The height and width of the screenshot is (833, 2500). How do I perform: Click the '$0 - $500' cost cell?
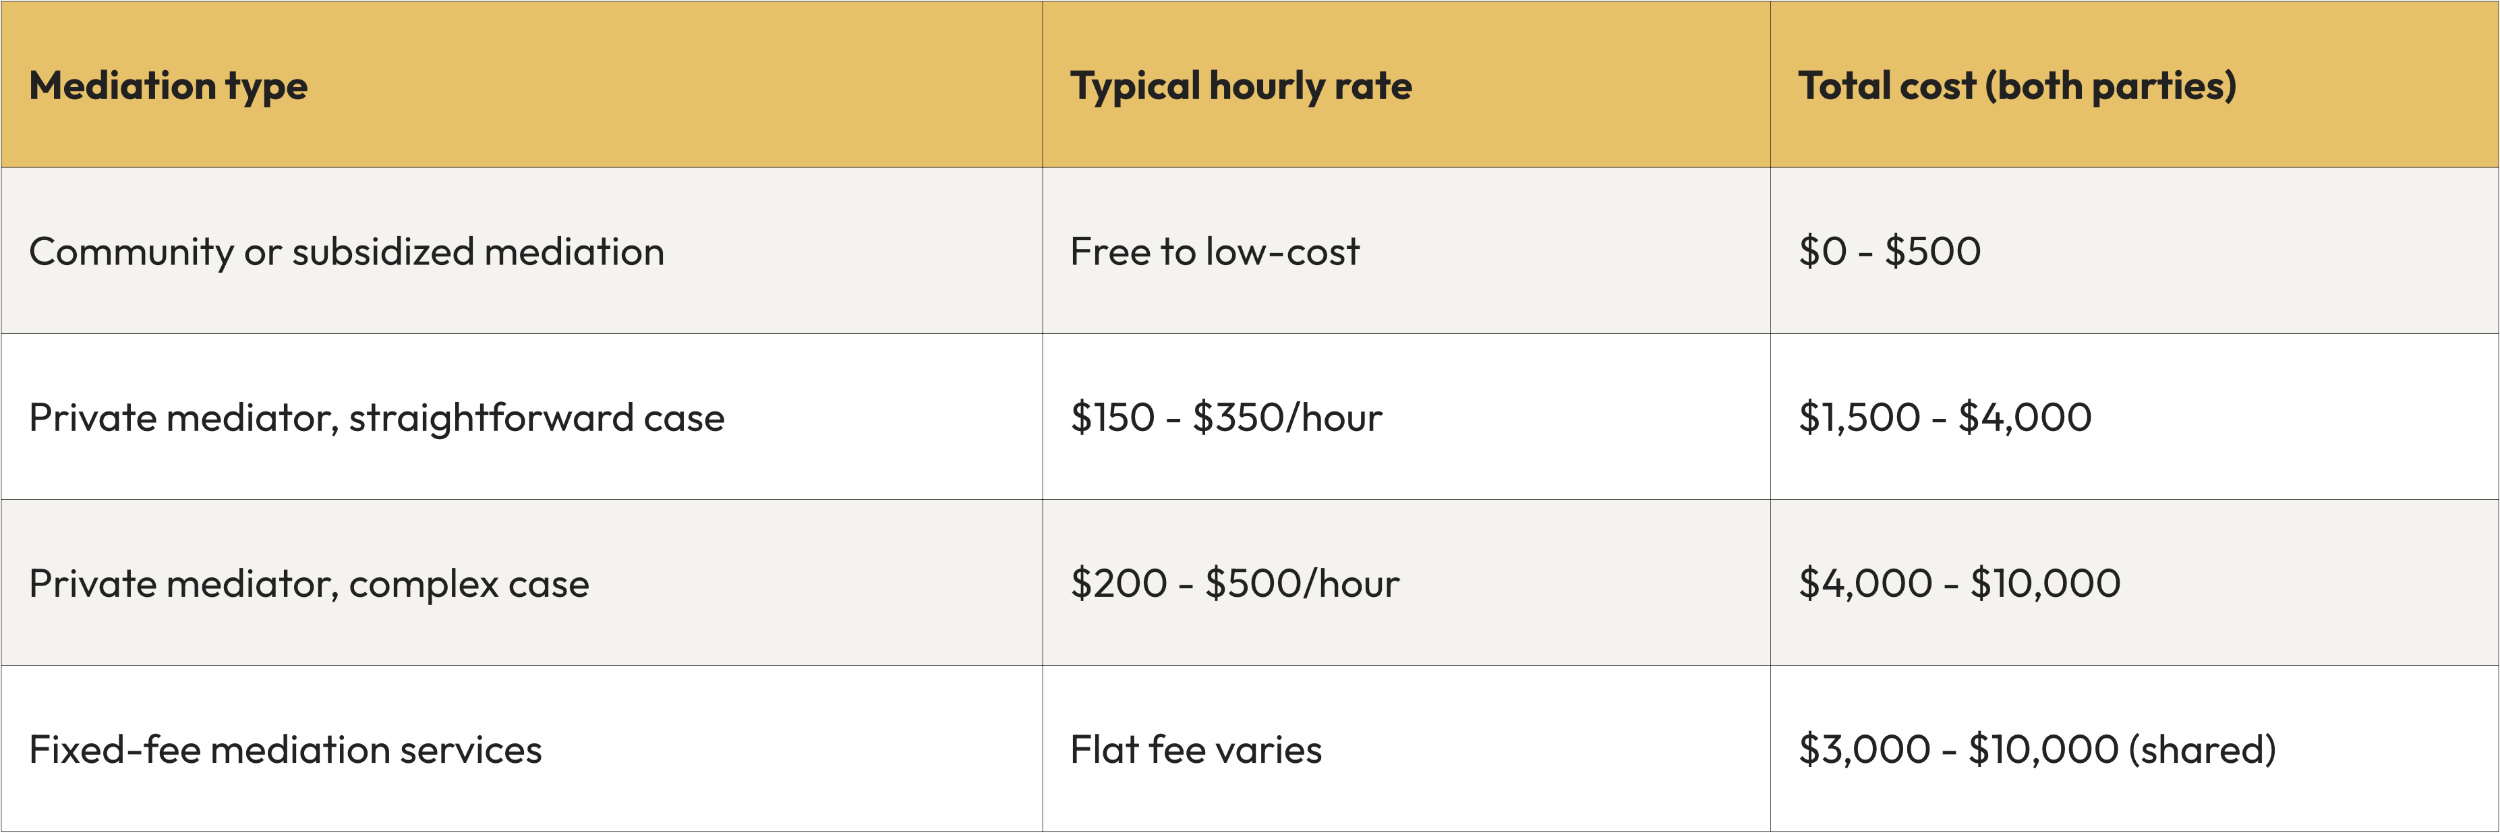[x=1889, y=252]
